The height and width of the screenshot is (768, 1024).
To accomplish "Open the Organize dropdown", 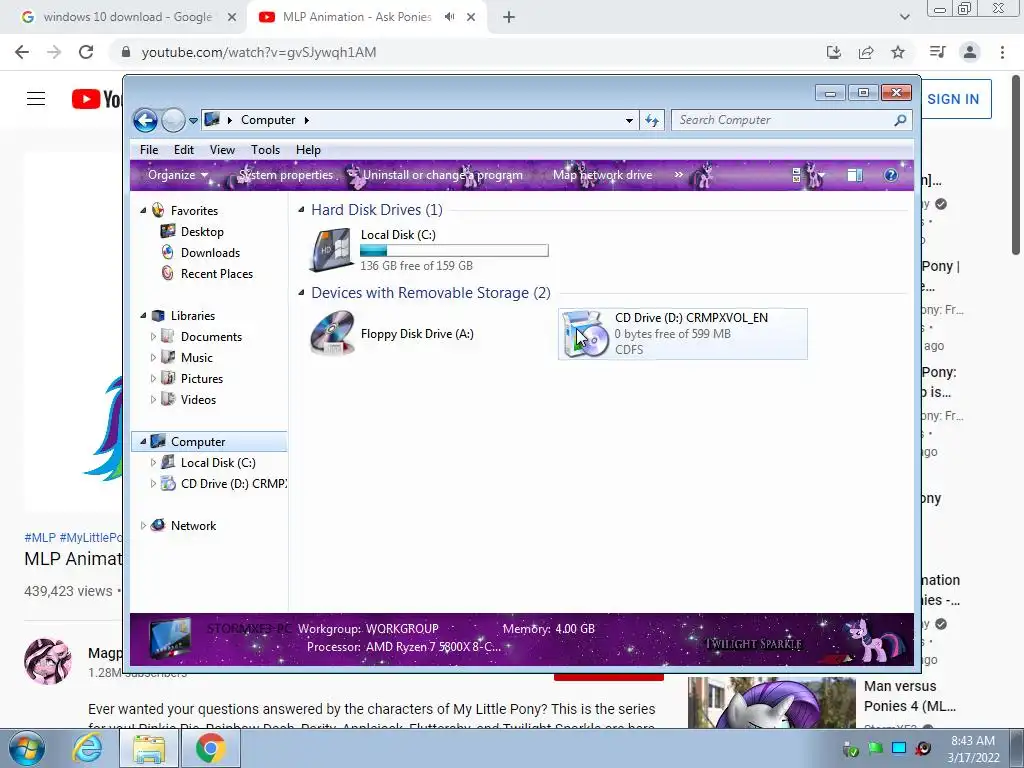I will coord(178,175).
